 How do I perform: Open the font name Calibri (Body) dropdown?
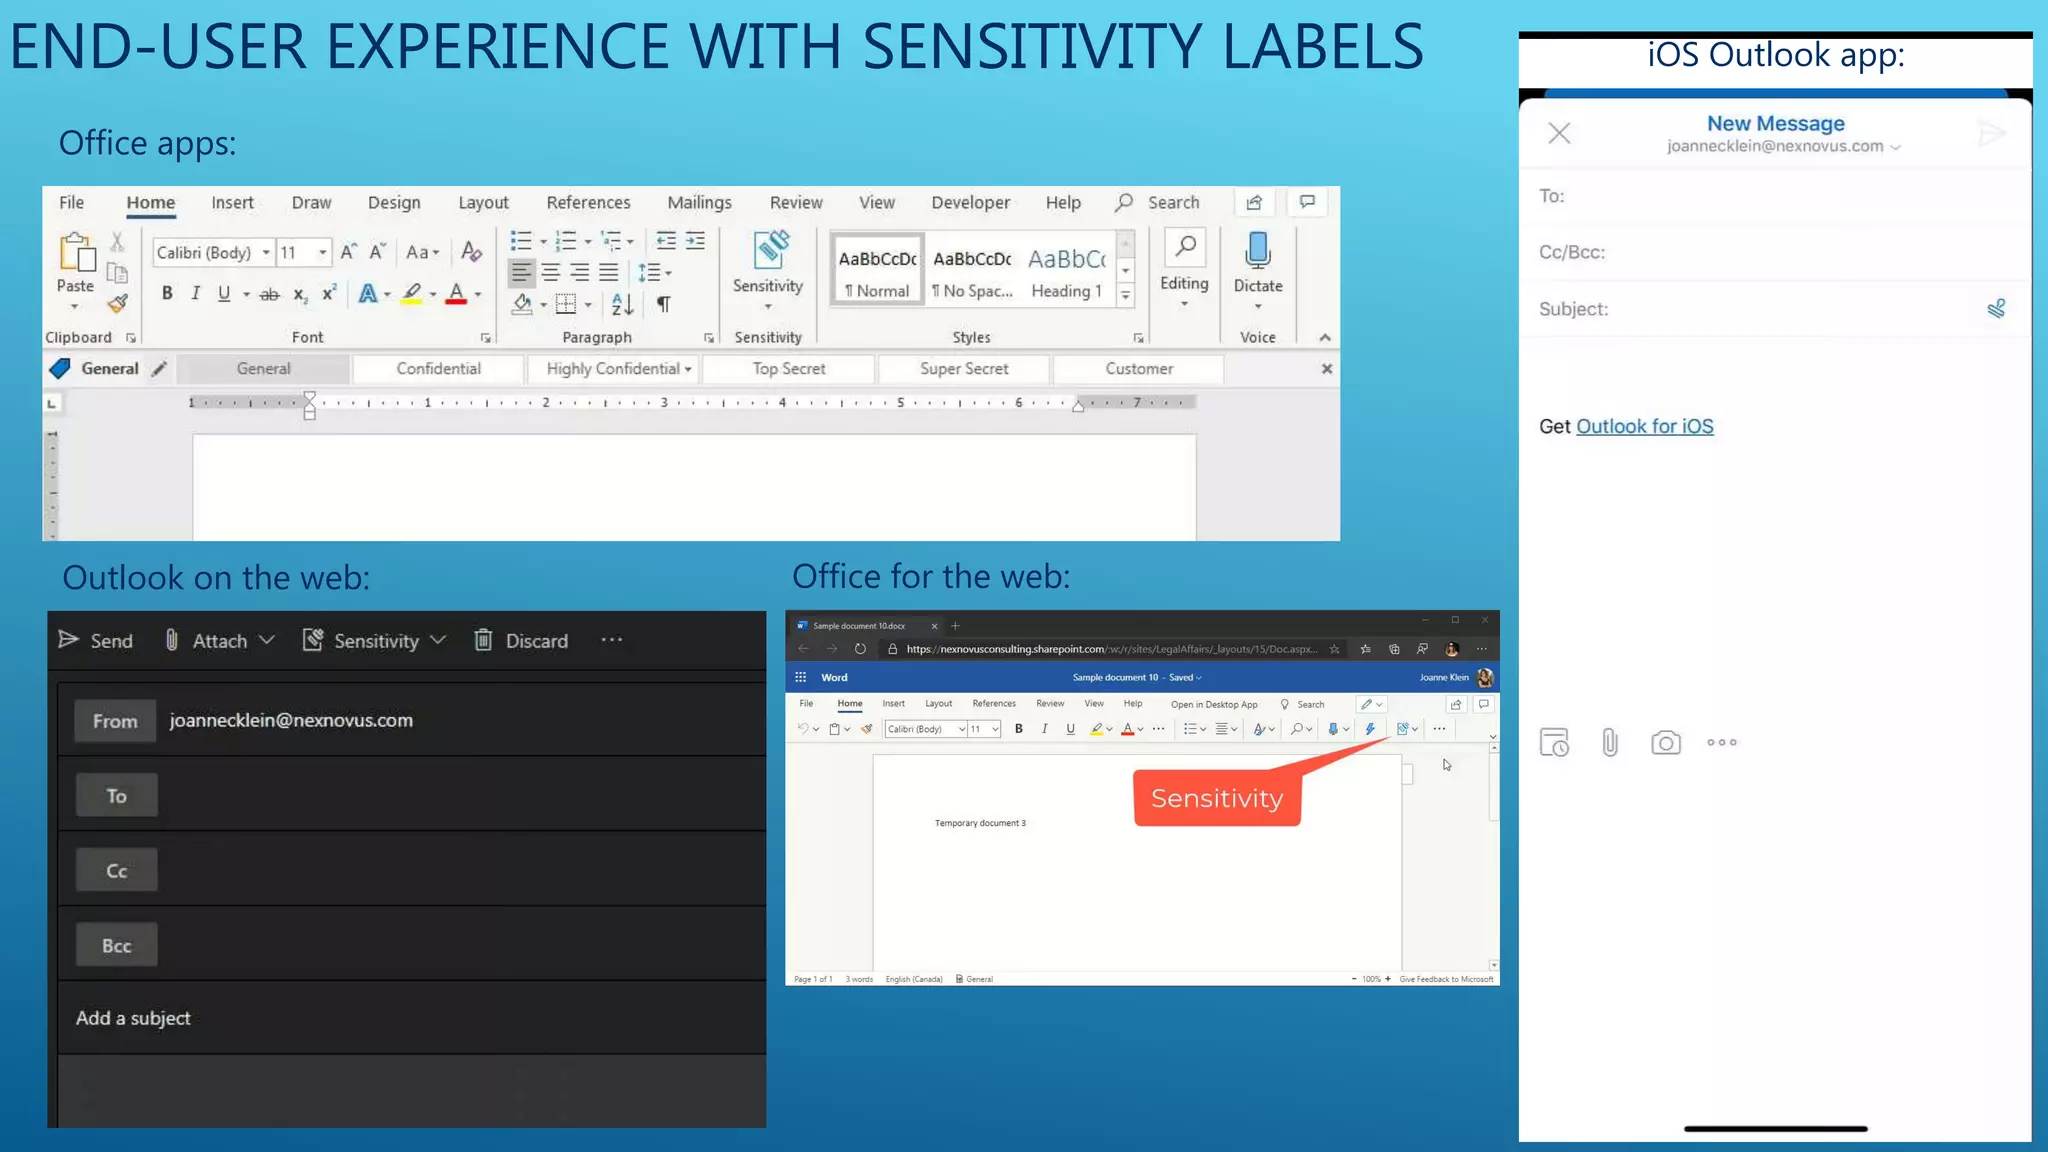click(268, 252)
